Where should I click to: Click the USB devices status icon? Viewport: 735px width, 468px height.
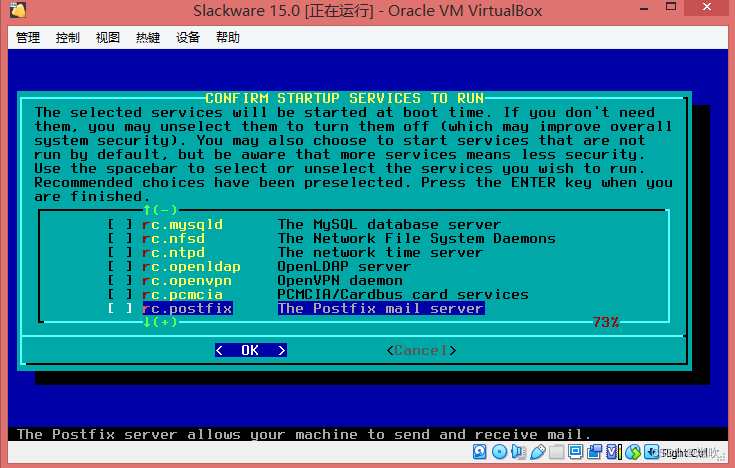(x=538, y=452)
